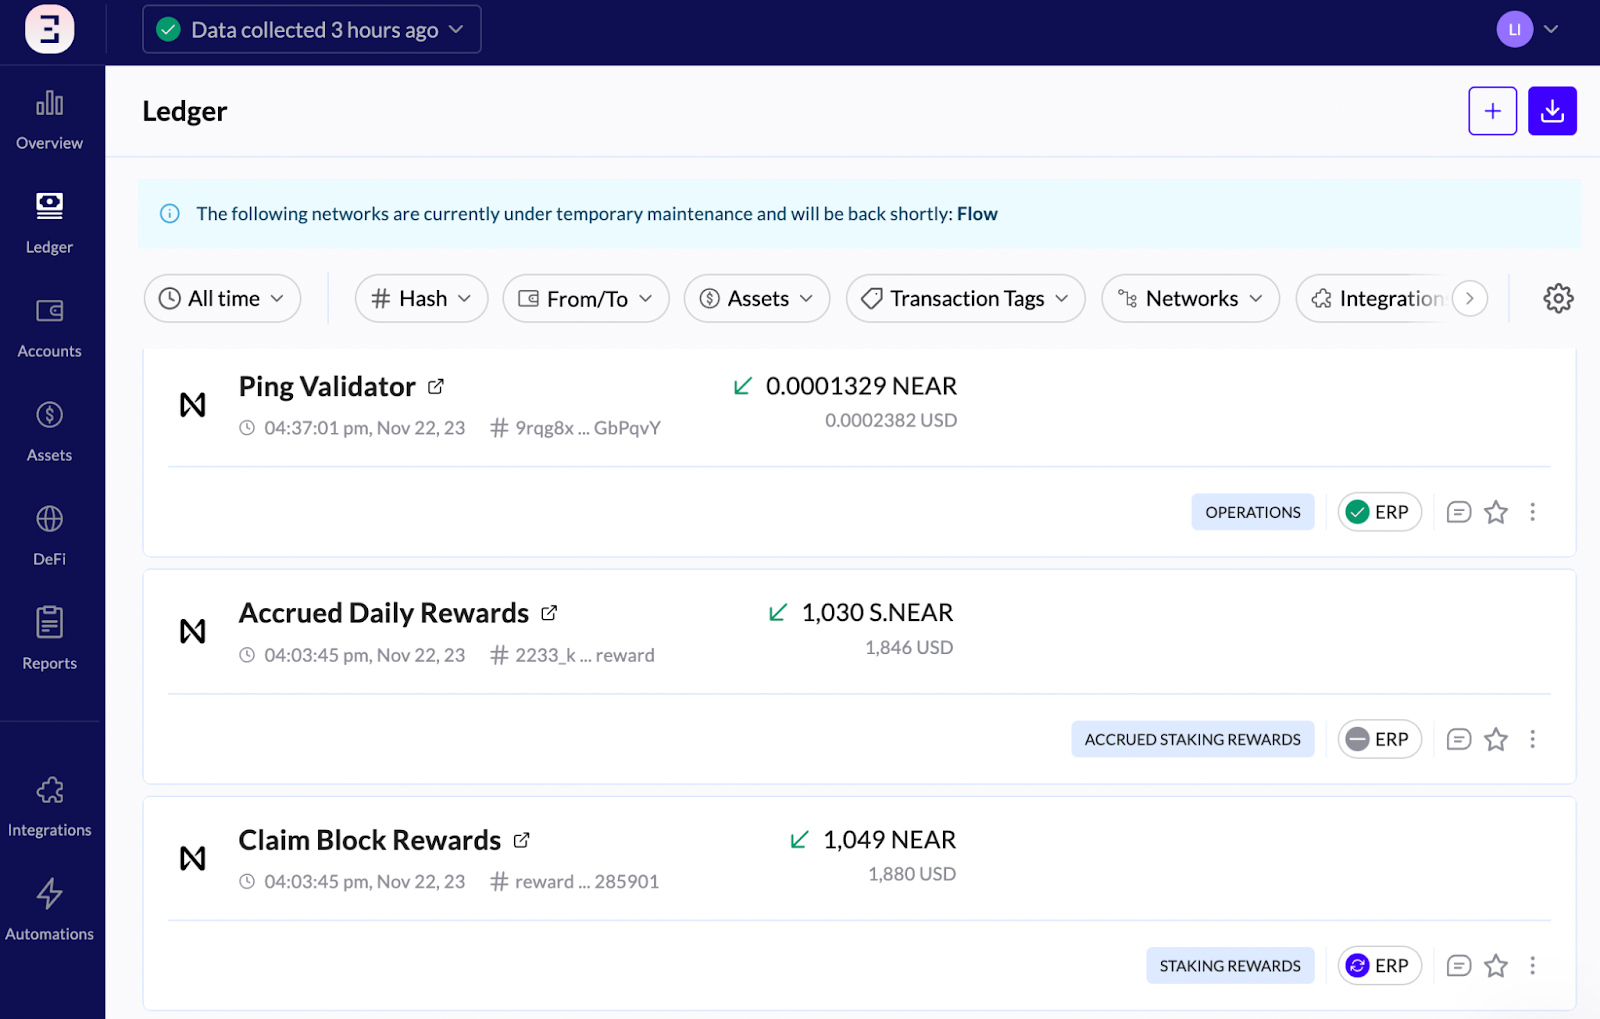The image size is (1600, 1019).
Task: Click comment icon on Ping Validator row
Action: click(x=1458, y=513)
